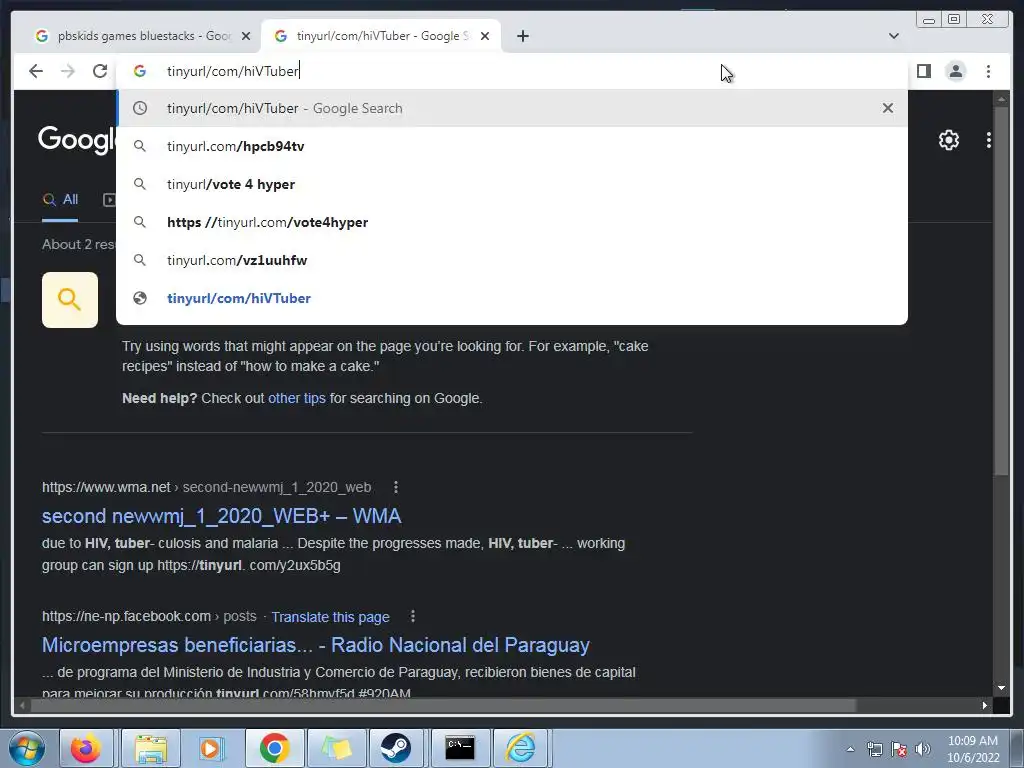Click the horizontal scrollbar thumb
The image size is (1024, 768).
click(443, 705)
